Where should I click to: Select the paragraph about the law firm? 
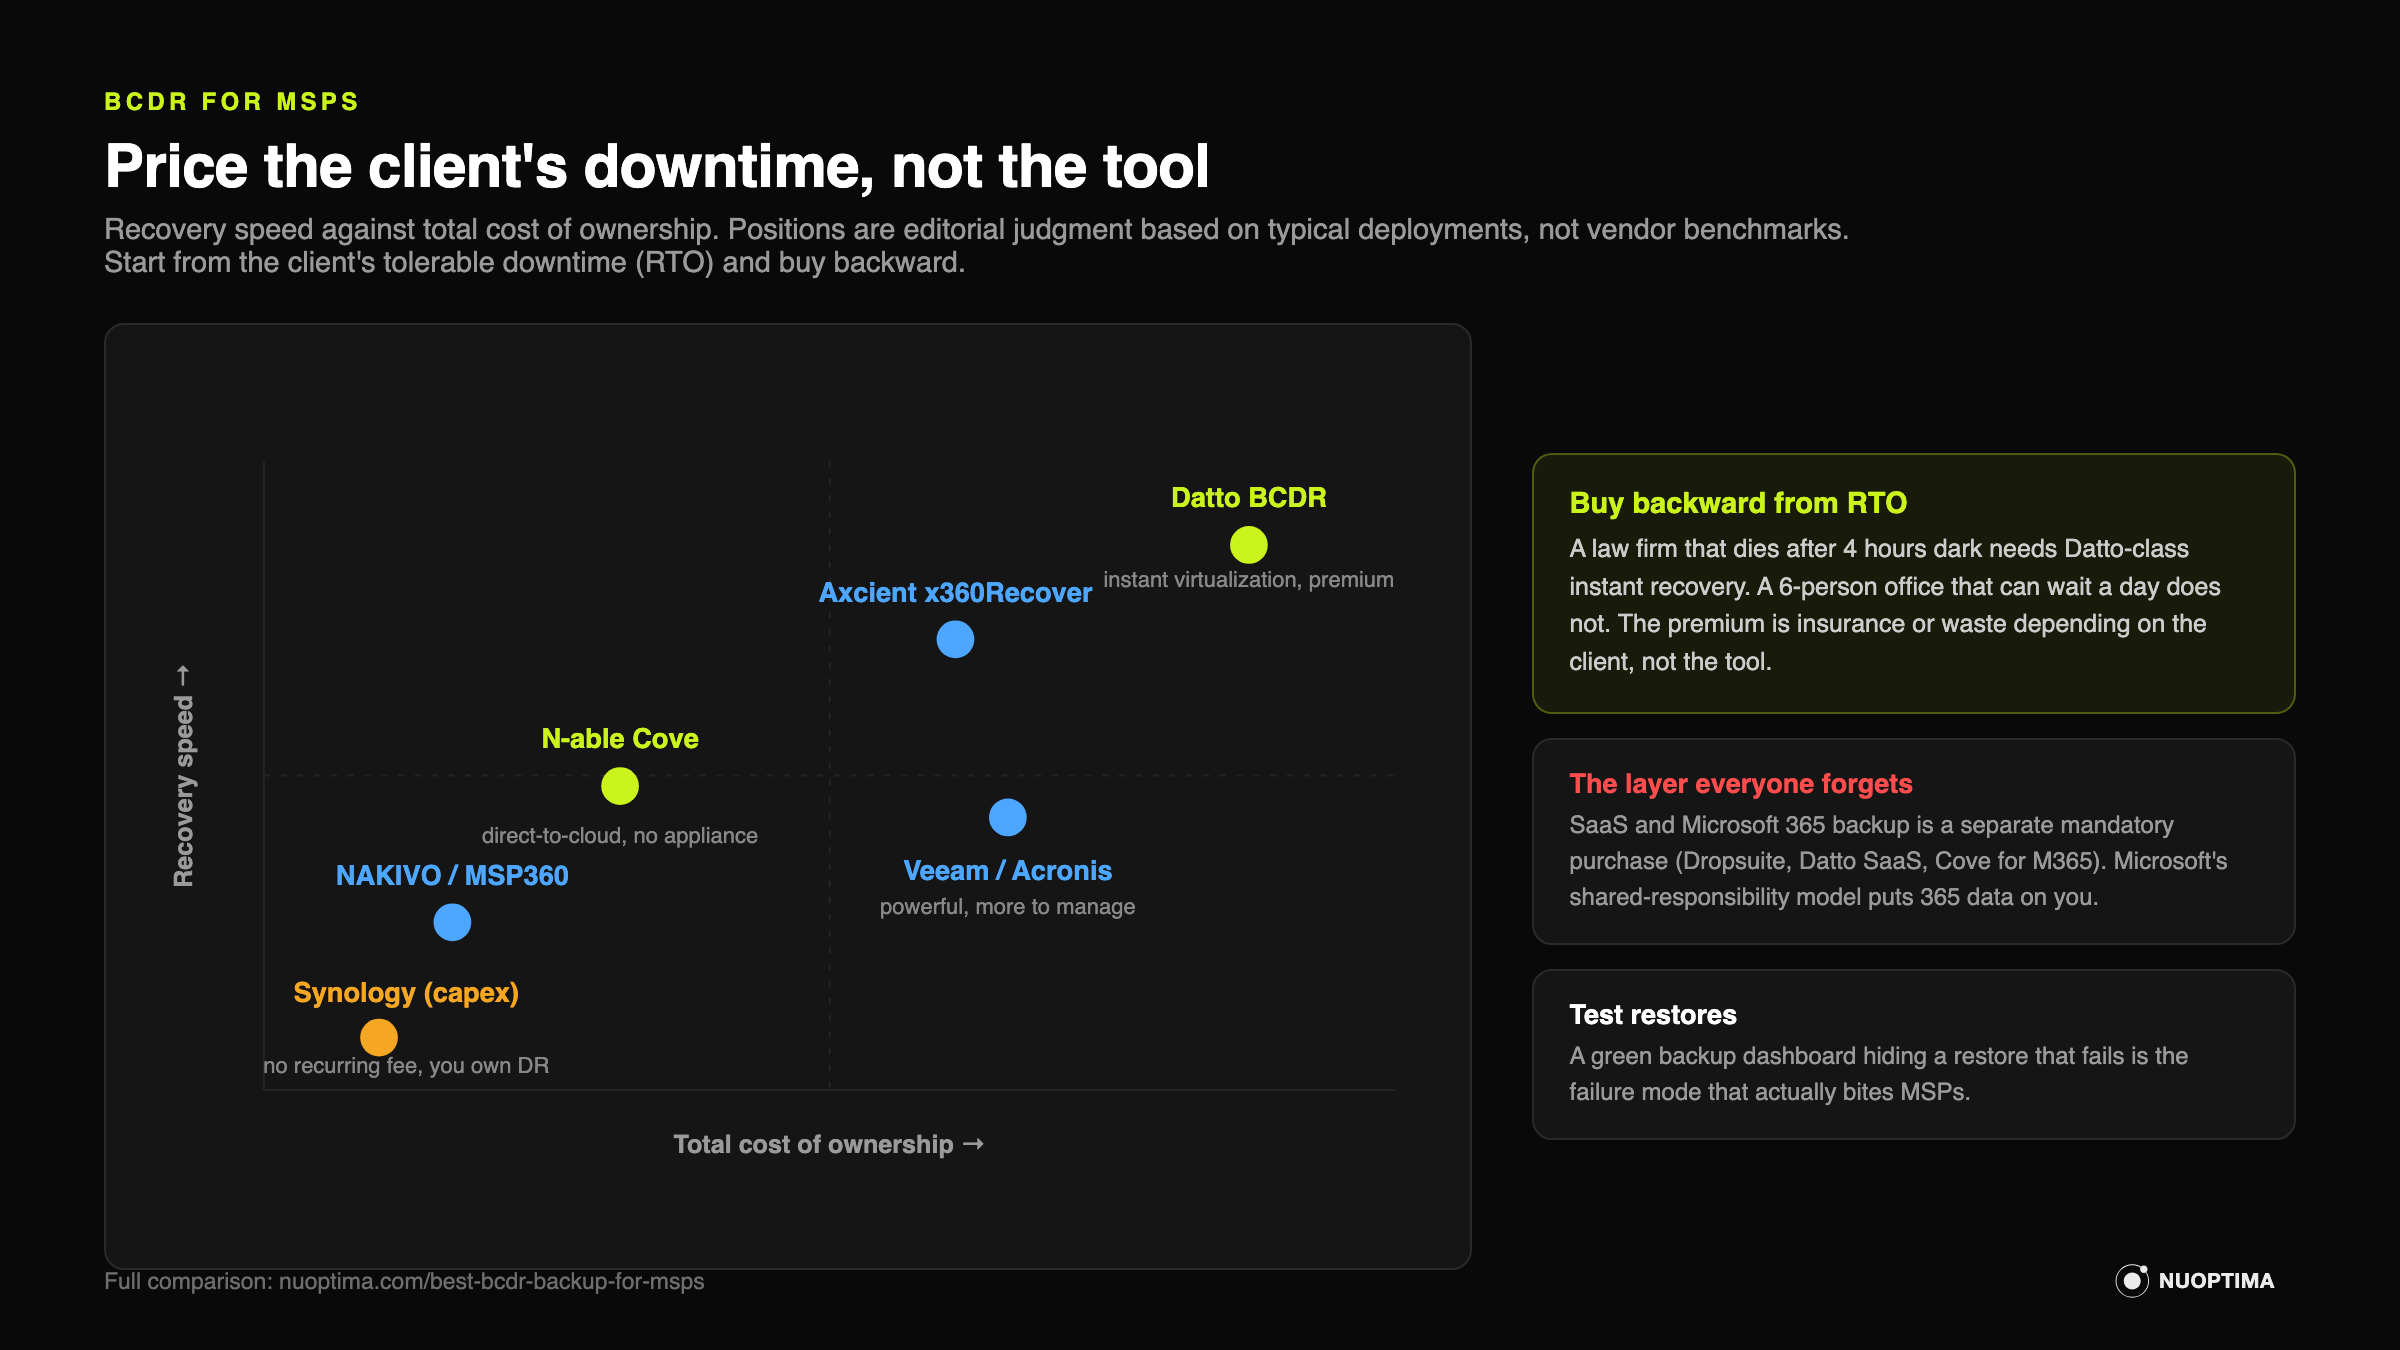tap(1894, 605)
